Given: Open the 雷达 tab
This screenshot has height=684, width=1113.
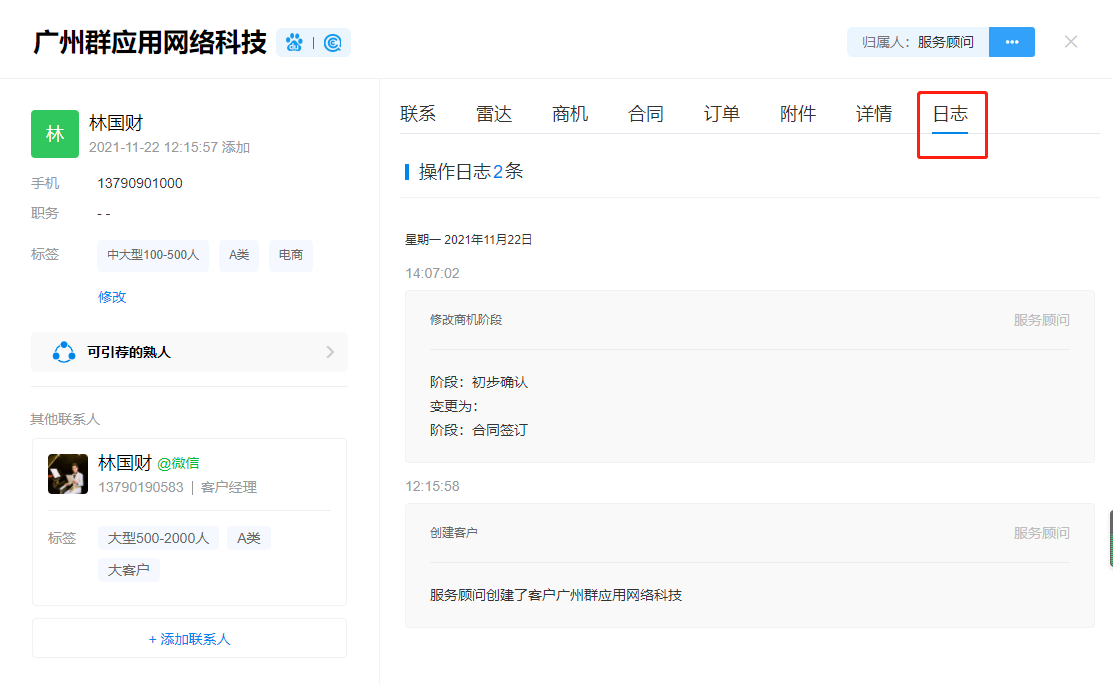Looking at the screenshot, I should point(494,114).
